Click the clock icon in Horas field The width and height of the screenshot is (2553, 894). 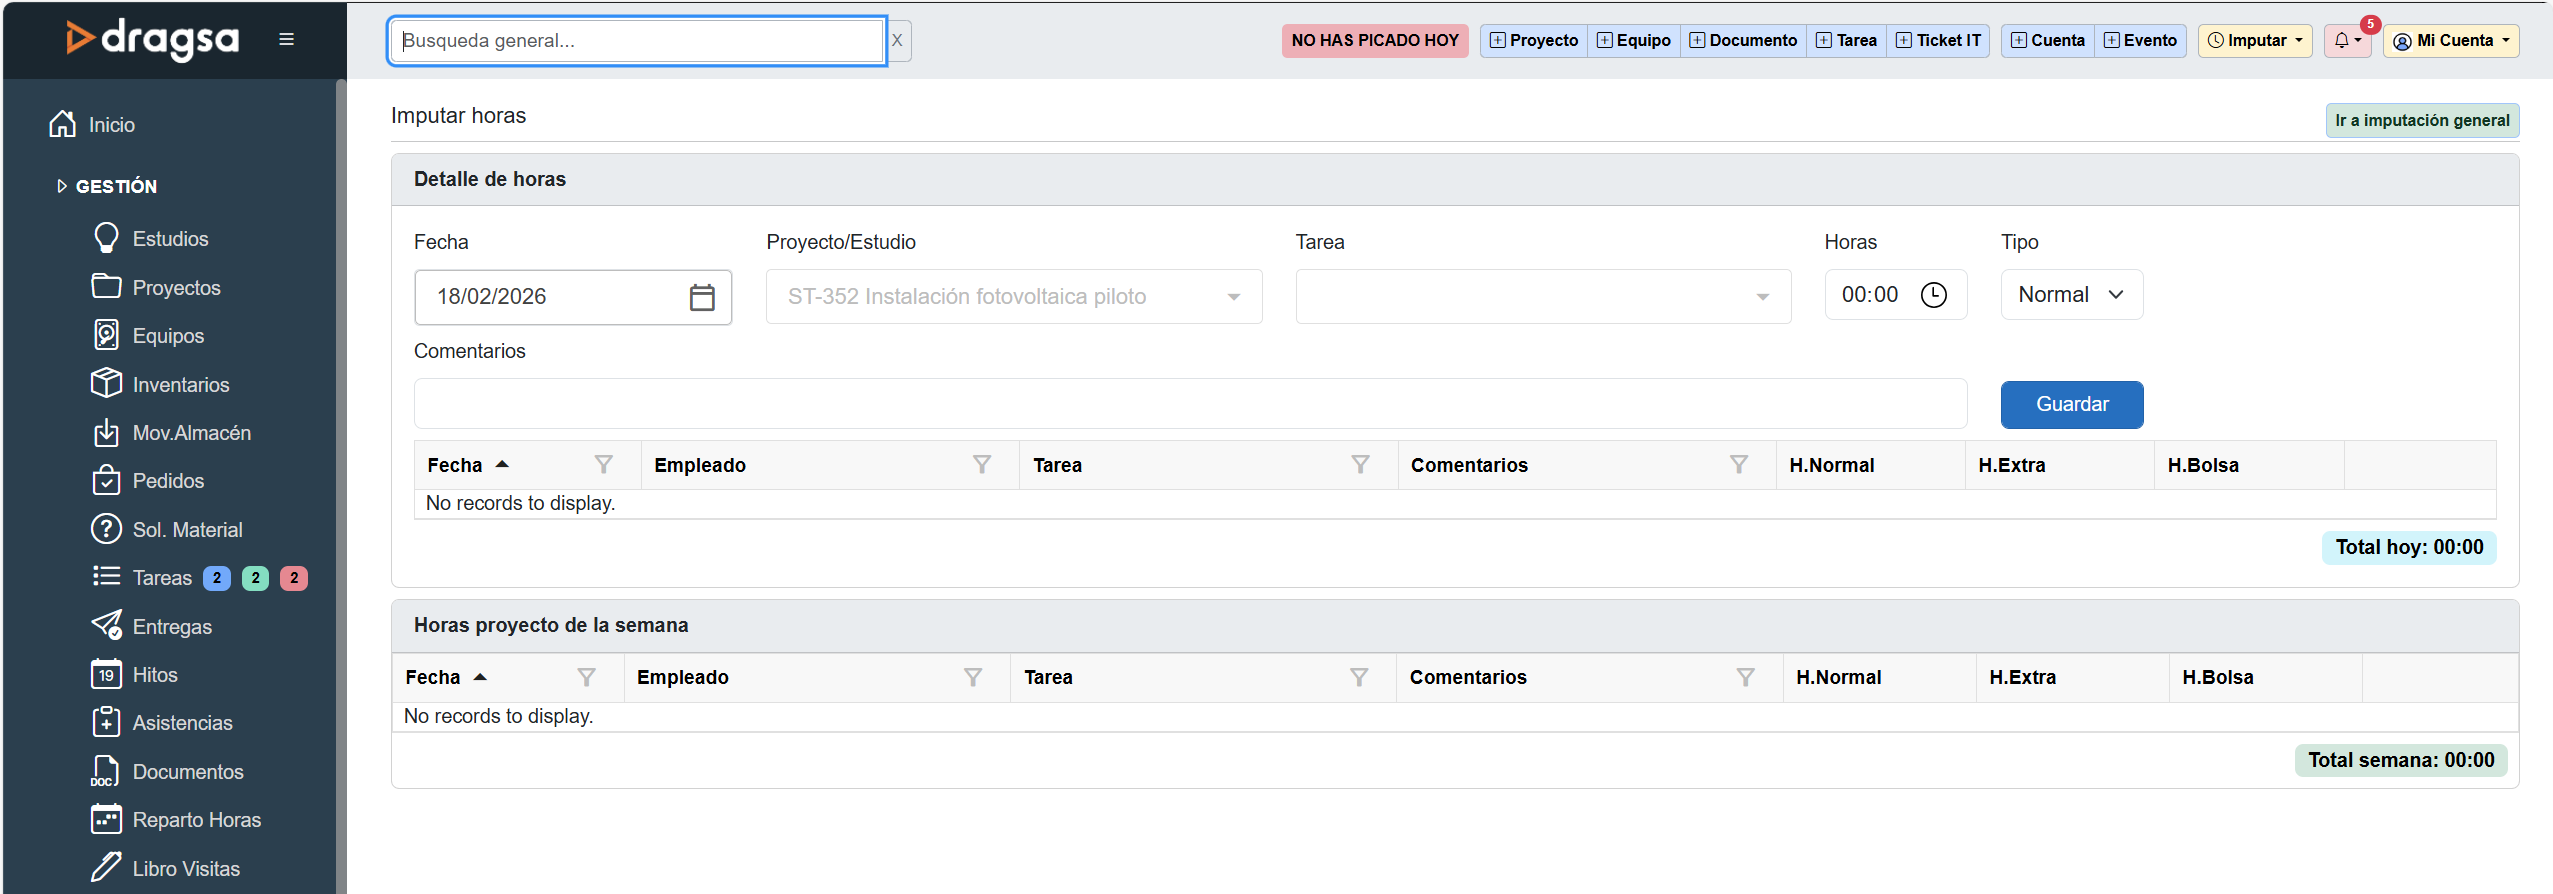click(1934, 295)
